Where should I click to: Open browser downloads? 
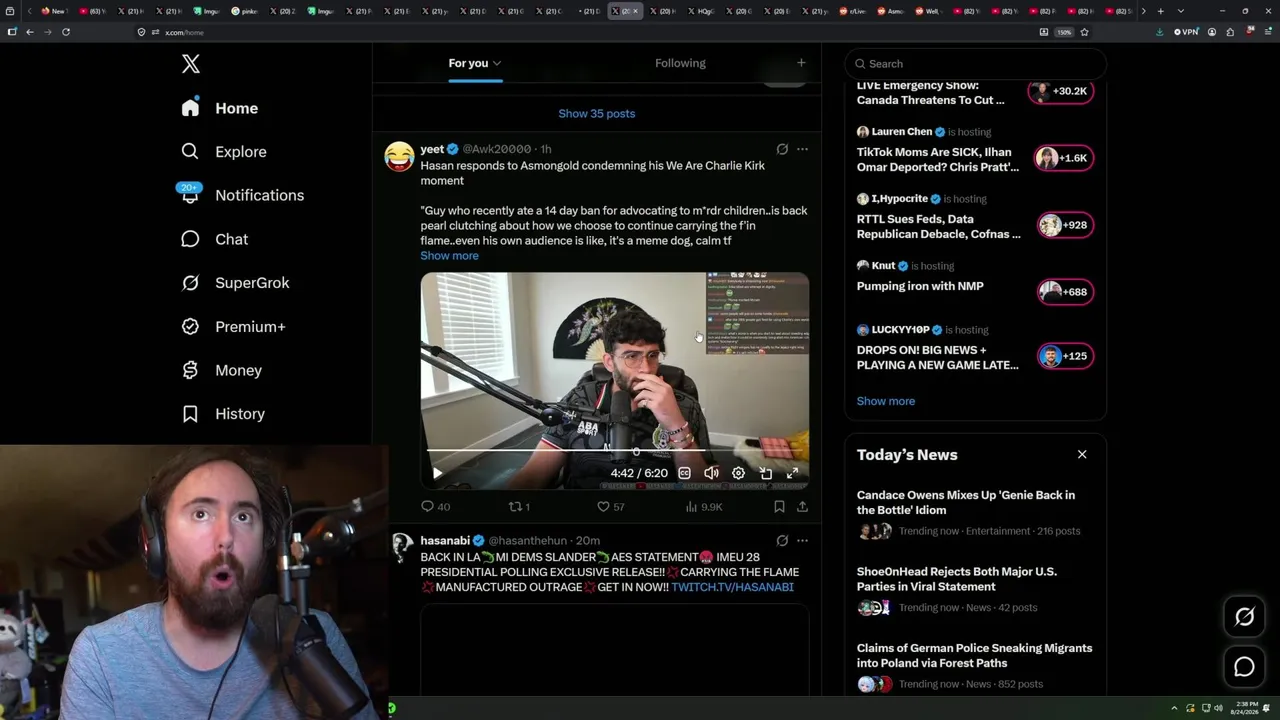click(1160, 32)
